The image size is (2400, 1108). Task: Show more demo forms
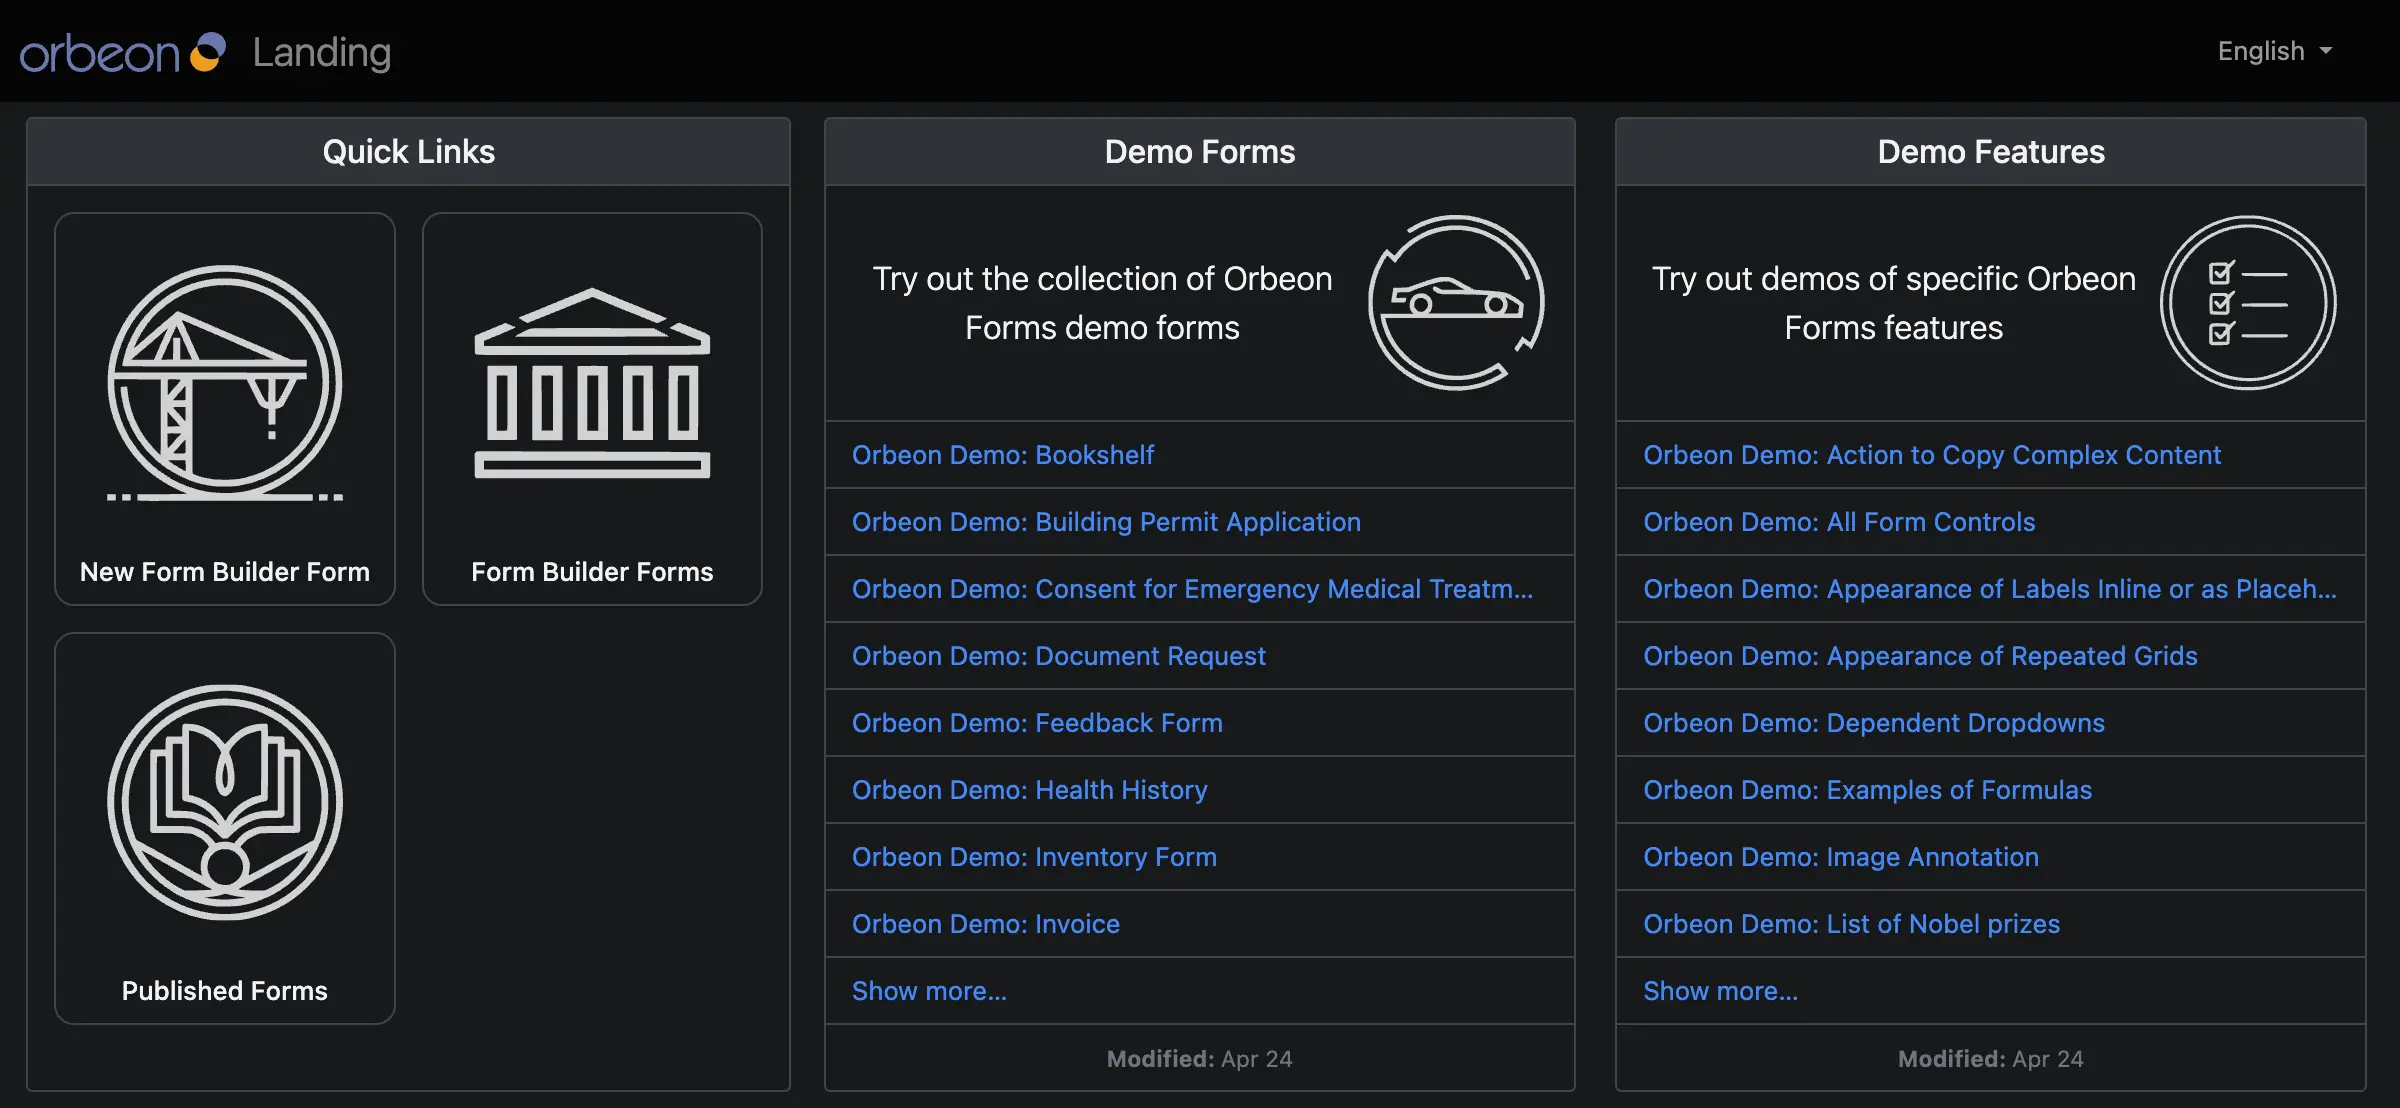(929, 991)
